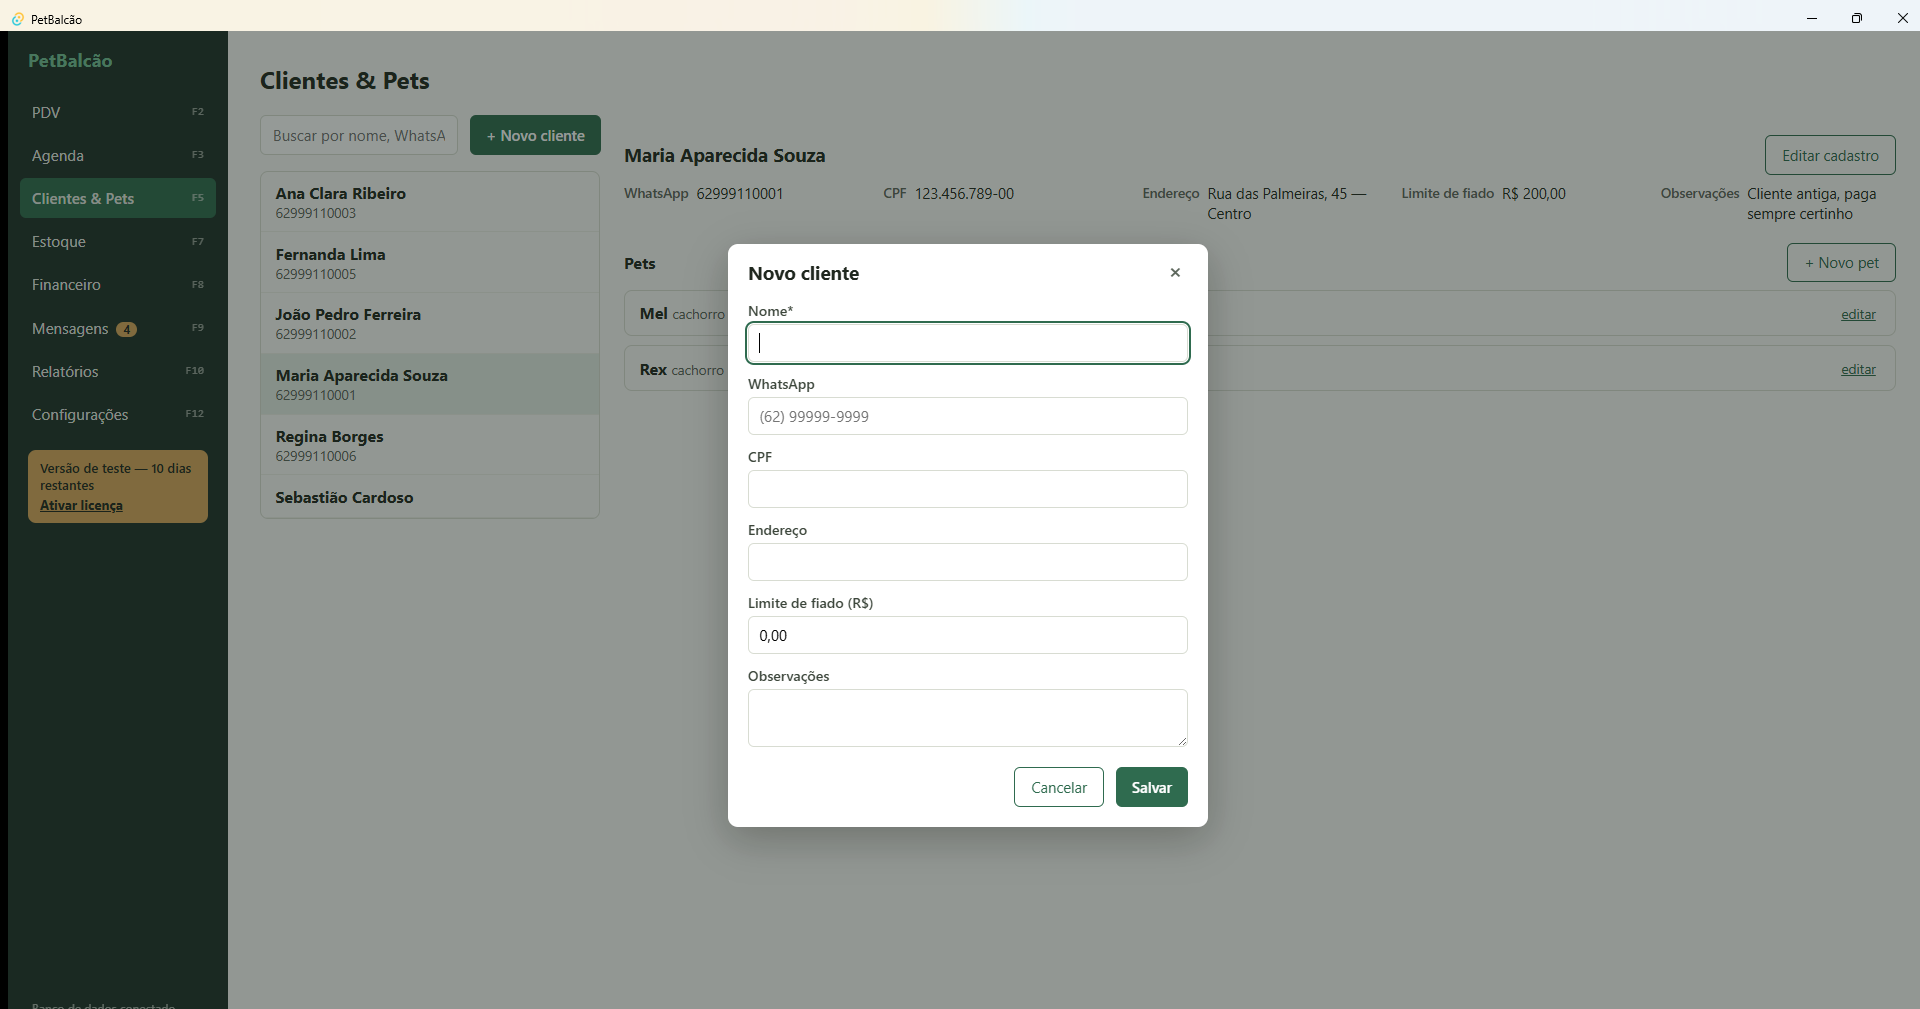Click the Maria Aparecida Souza detail heading
This screenshot has height=1009, width=1920.
coord(725,155)
